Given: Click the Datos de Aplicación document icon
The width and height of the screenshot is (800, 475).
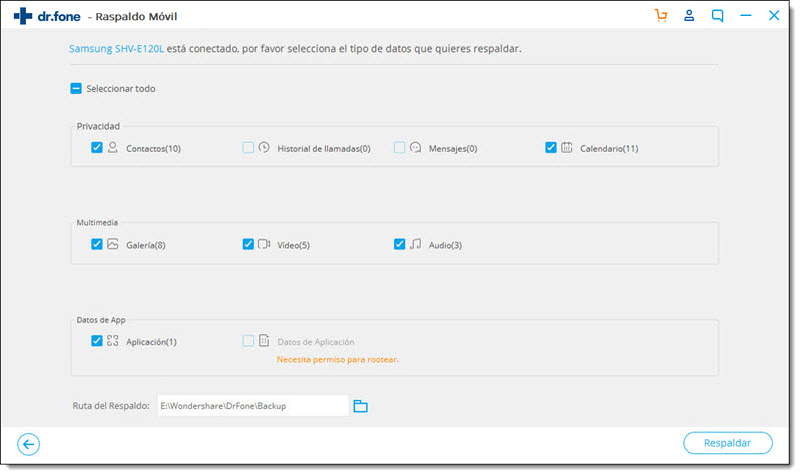Looking at the screenshot, I should click(x=264, y=340).
